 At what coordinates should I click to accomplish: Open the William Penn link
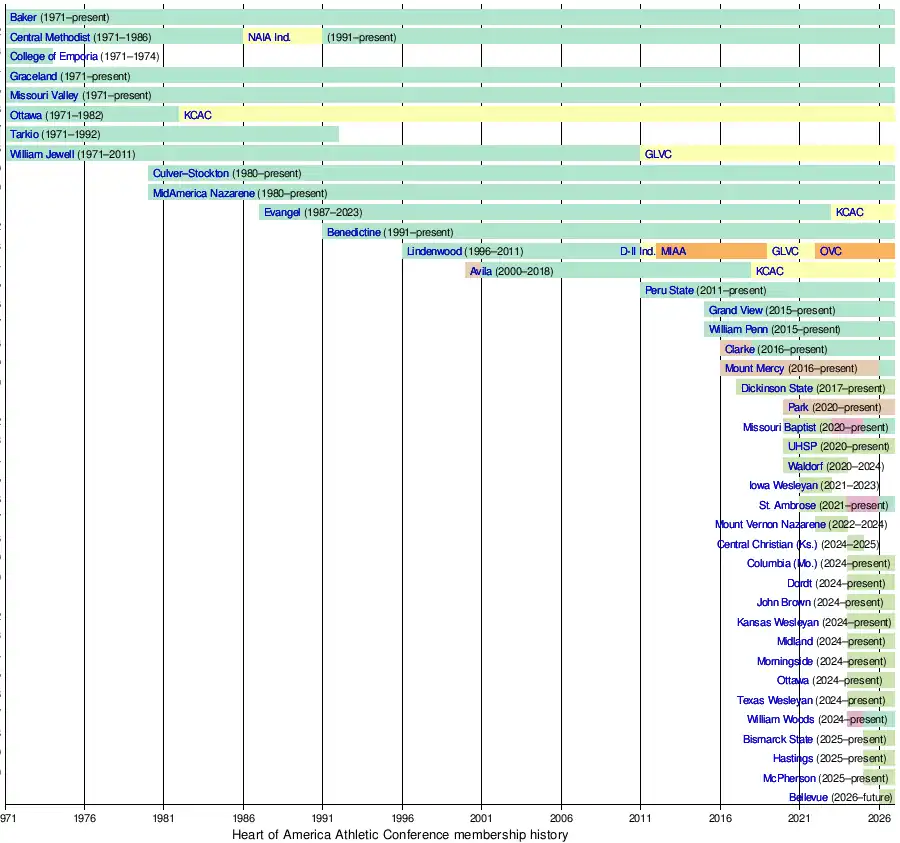pos(738,329)
